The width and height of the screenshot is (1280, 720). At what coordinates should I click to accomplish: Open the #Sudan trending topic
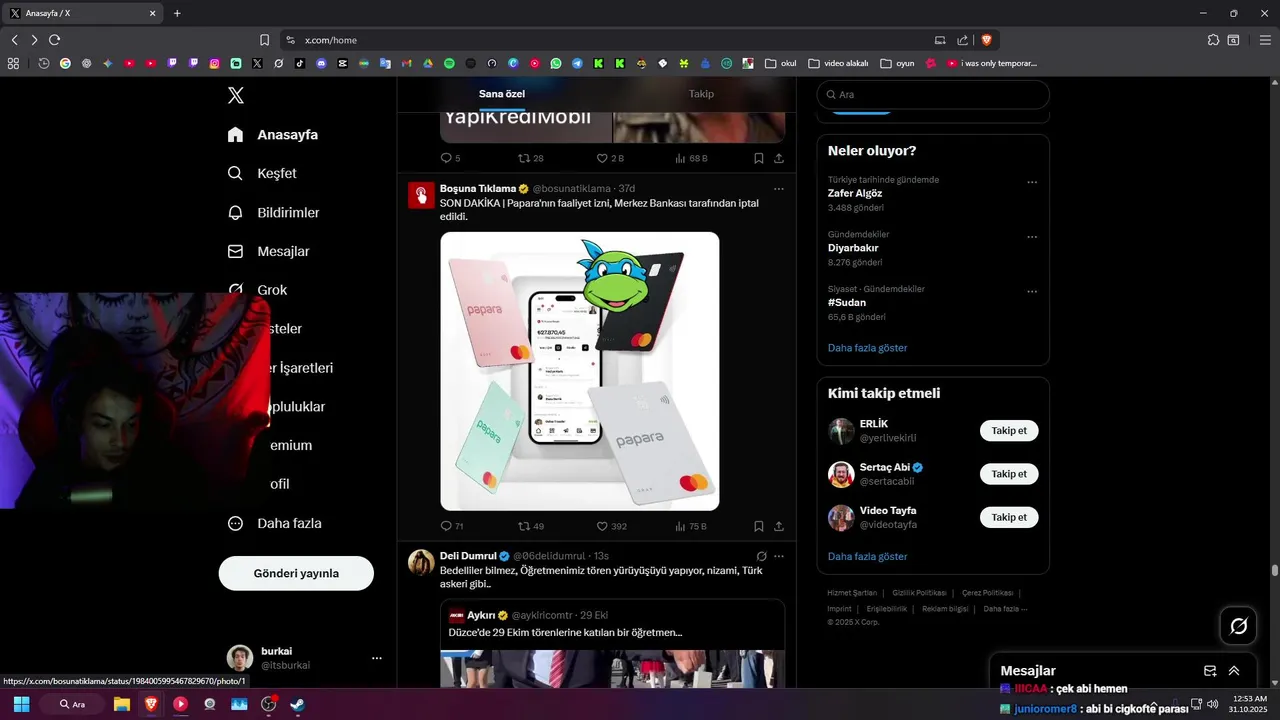847,302
